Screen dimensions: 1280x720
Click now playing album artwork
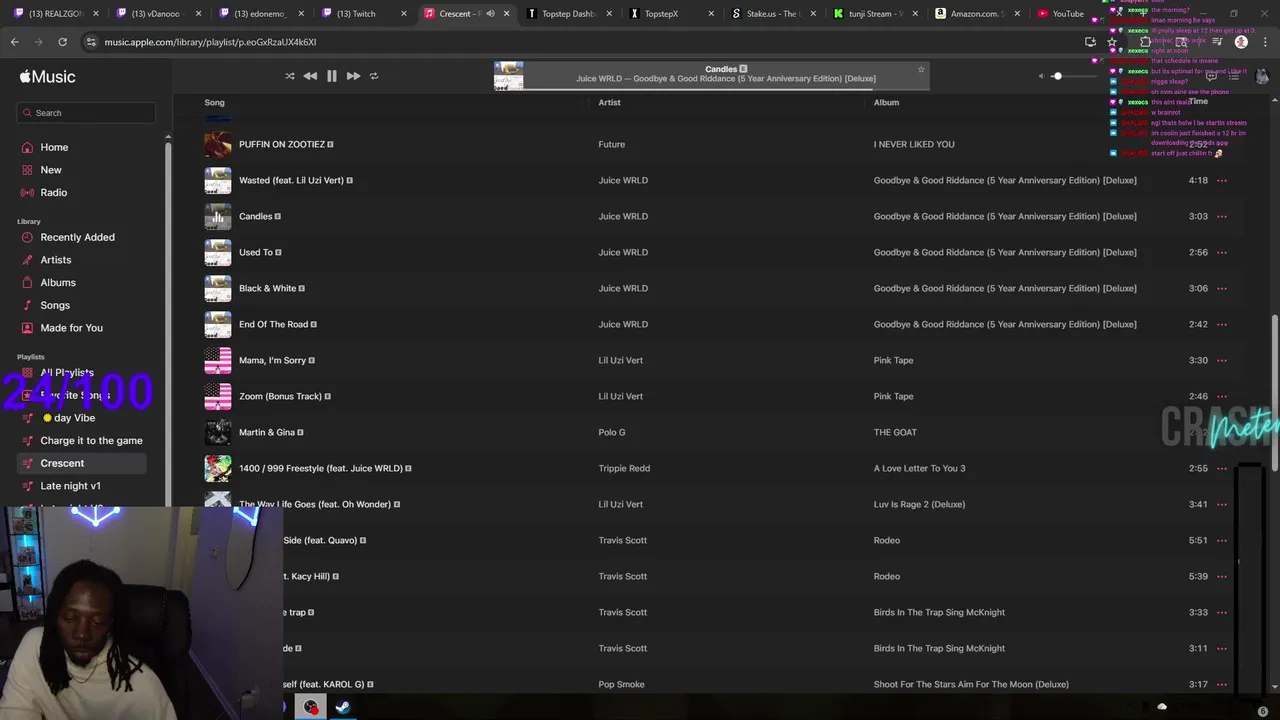(x=508, y=75)
